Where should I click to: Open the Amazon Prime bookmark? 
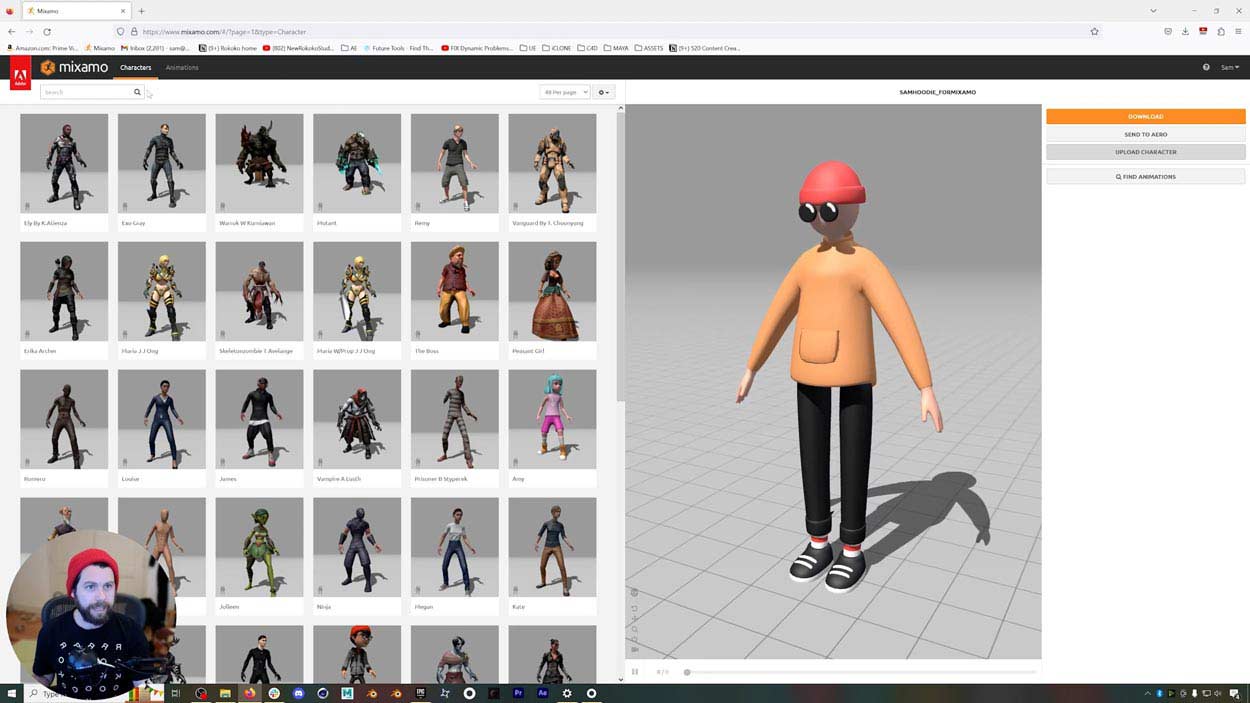coord(42,48)
